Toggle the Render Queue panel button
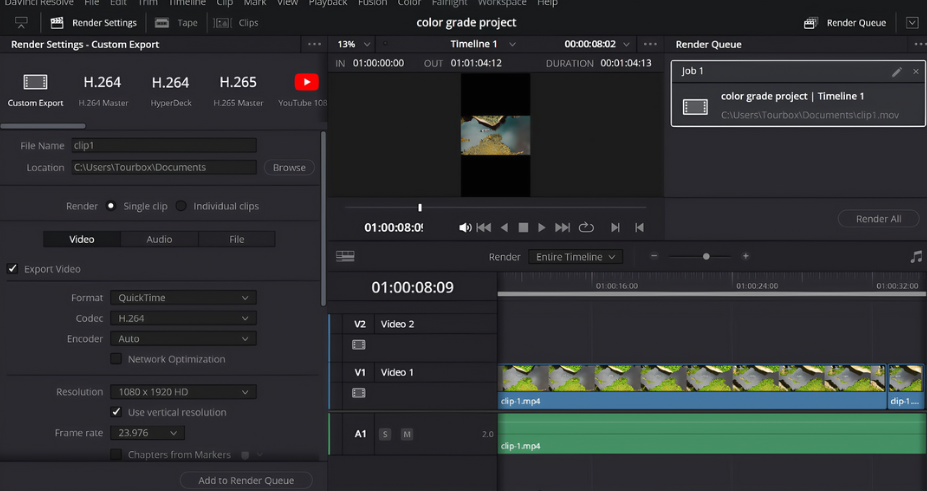 [x=845, y=23]
